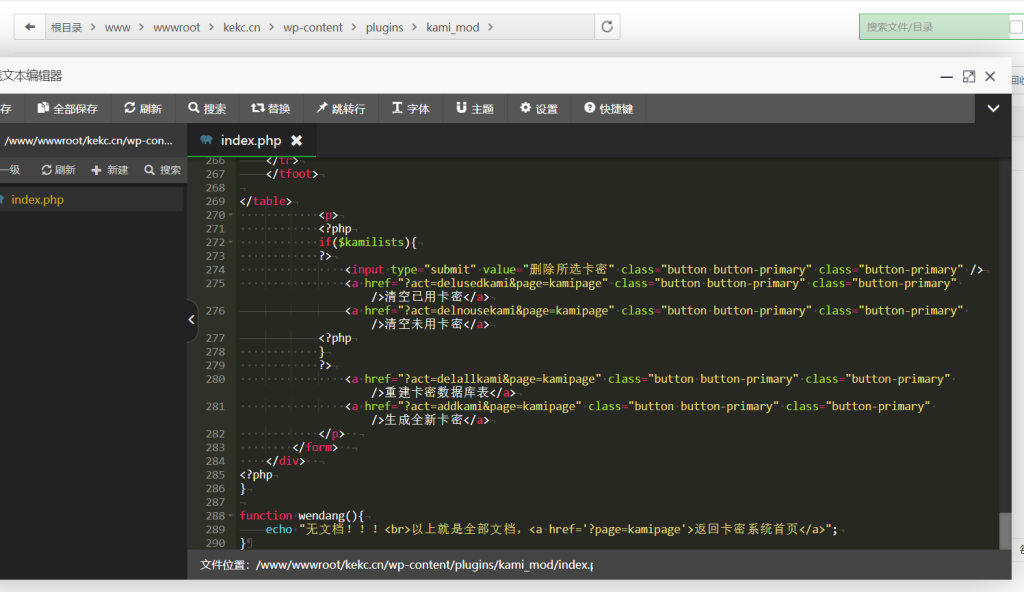1024x592 pixels.
Task: Open 搜索 (search) in the top editor toolbar
Action: coord(207,108)
